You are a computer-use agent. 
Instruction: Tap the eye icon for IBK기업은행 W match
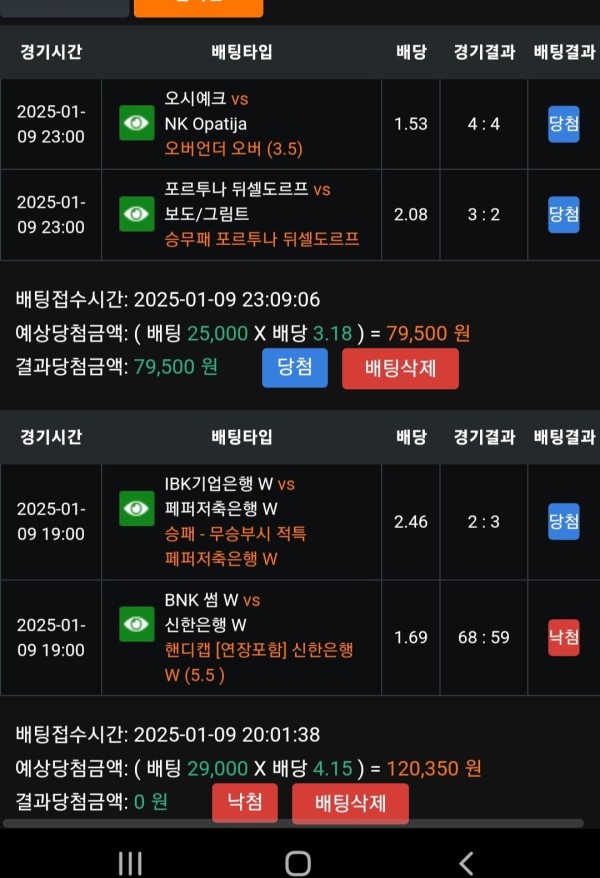[137, 508]
